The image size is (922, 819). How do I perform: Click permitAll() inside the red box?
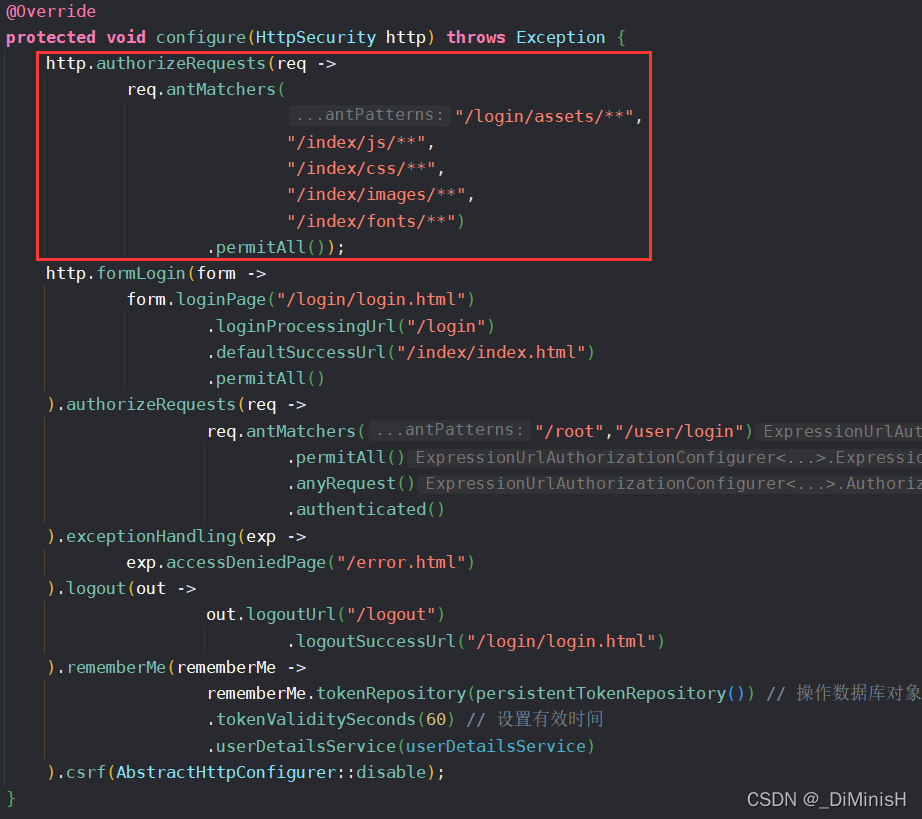pyautogui.click(x=270, y=248)
